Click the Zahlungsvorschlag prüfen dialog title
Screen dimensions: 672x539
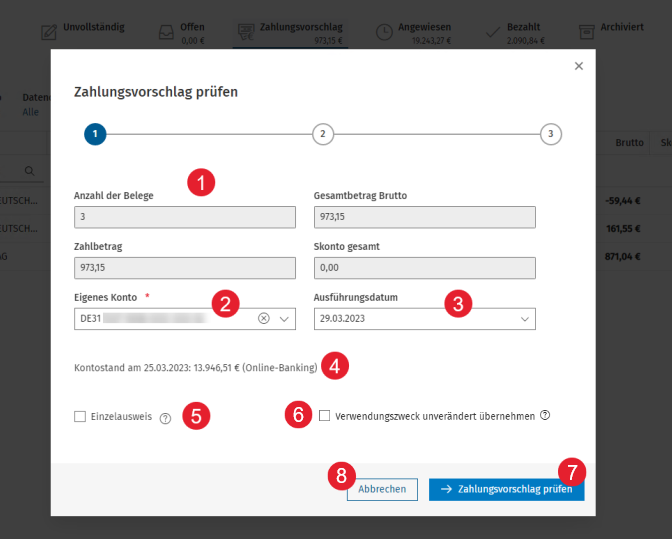156,92
